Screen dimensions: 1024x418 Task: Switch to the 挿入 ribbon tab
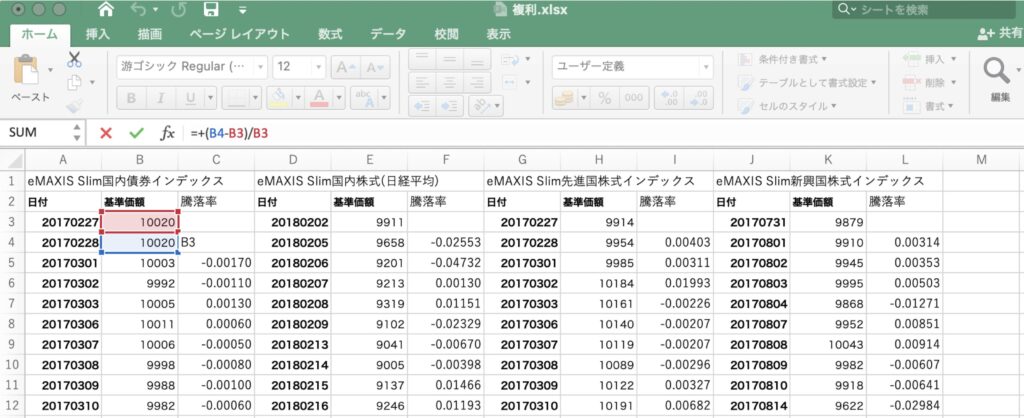pyautogui.click(x=98, y=35)
